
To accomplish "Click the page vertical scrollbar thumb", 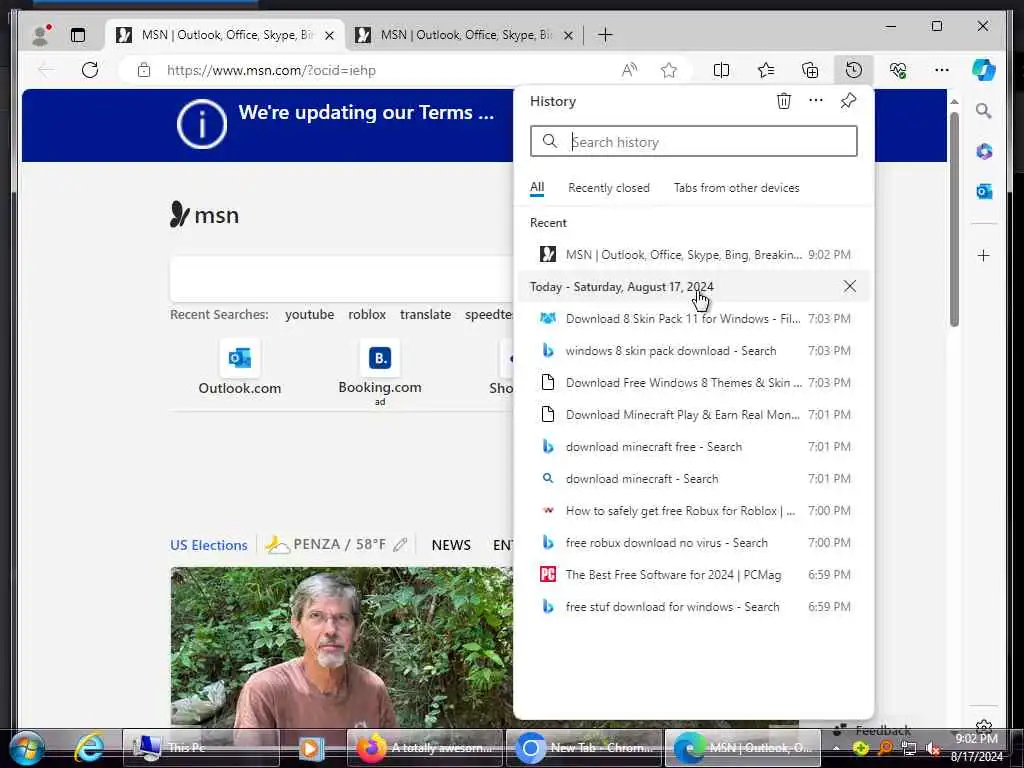I will [954, 219].
